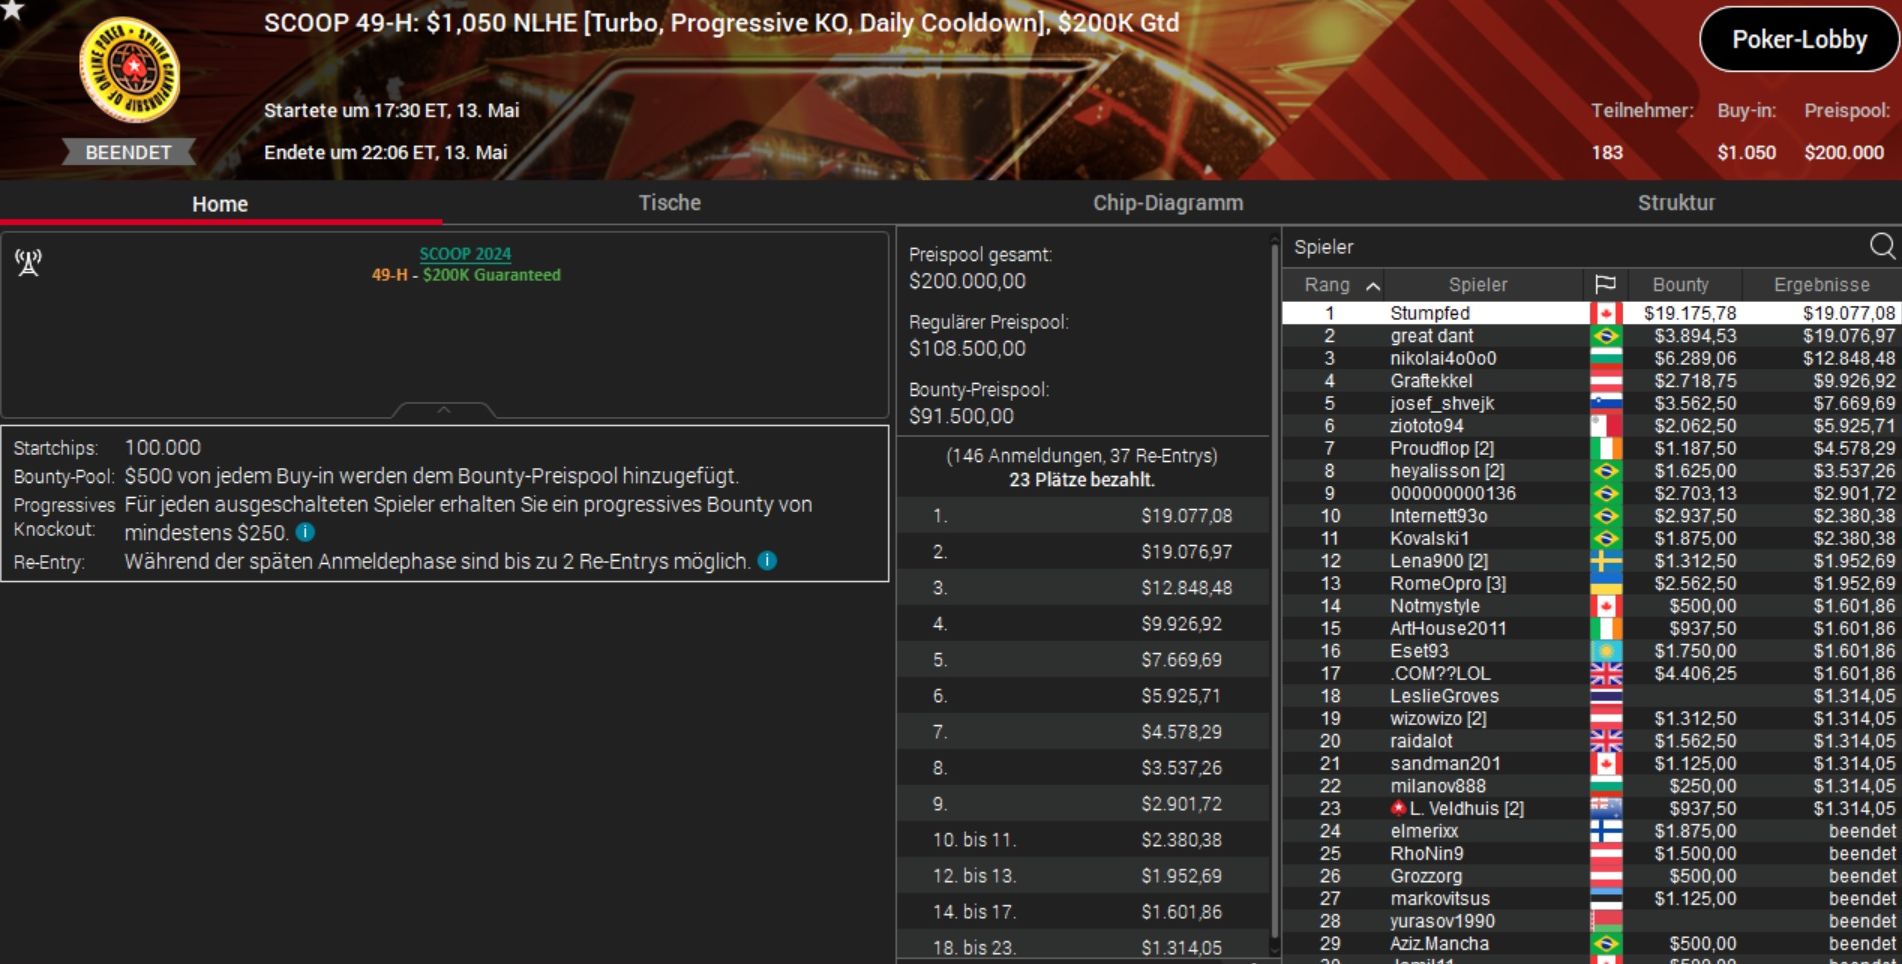Click the Poker-Lobby button
Viewport: 1902px width, 964px height.
pyautogui.click(x=1799, y=40)
